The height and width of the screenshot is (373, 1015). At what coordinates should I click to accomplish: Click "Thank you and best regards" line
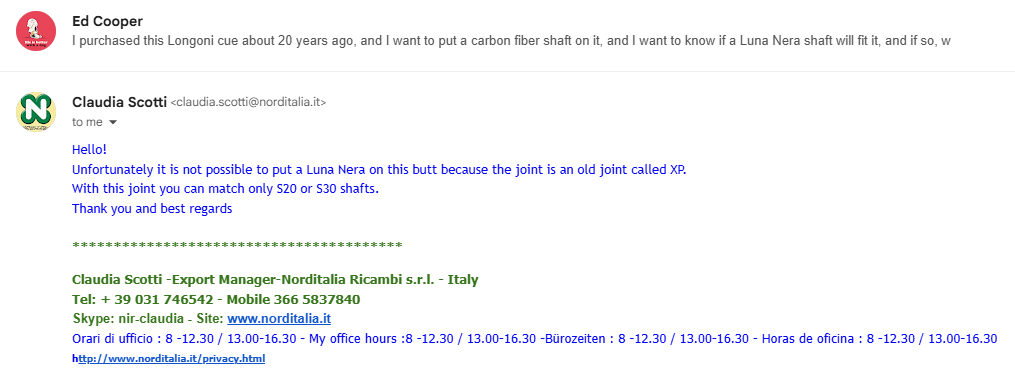[x=152, y=209]
